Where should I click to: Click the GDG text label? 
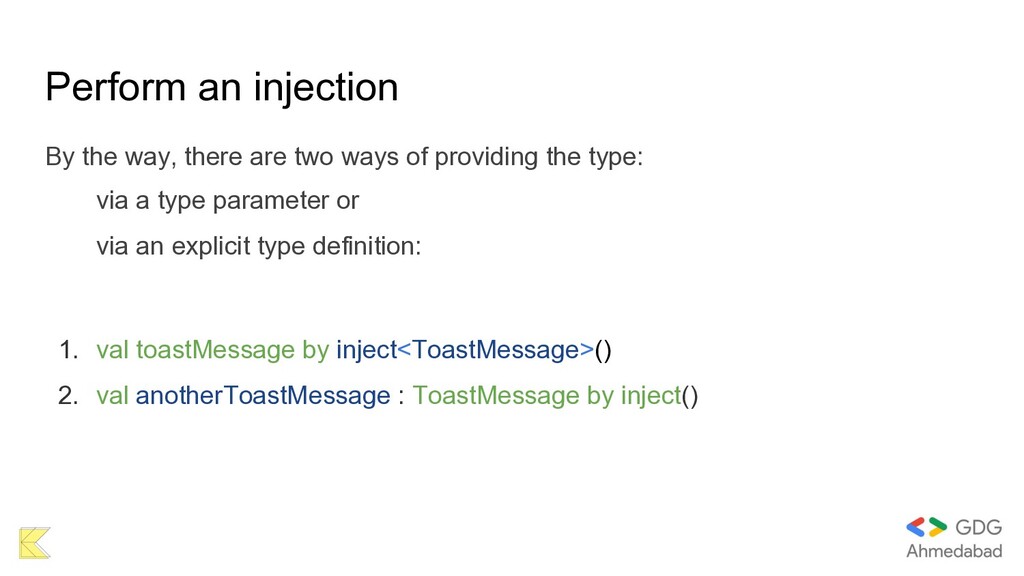tap(978, 527)
